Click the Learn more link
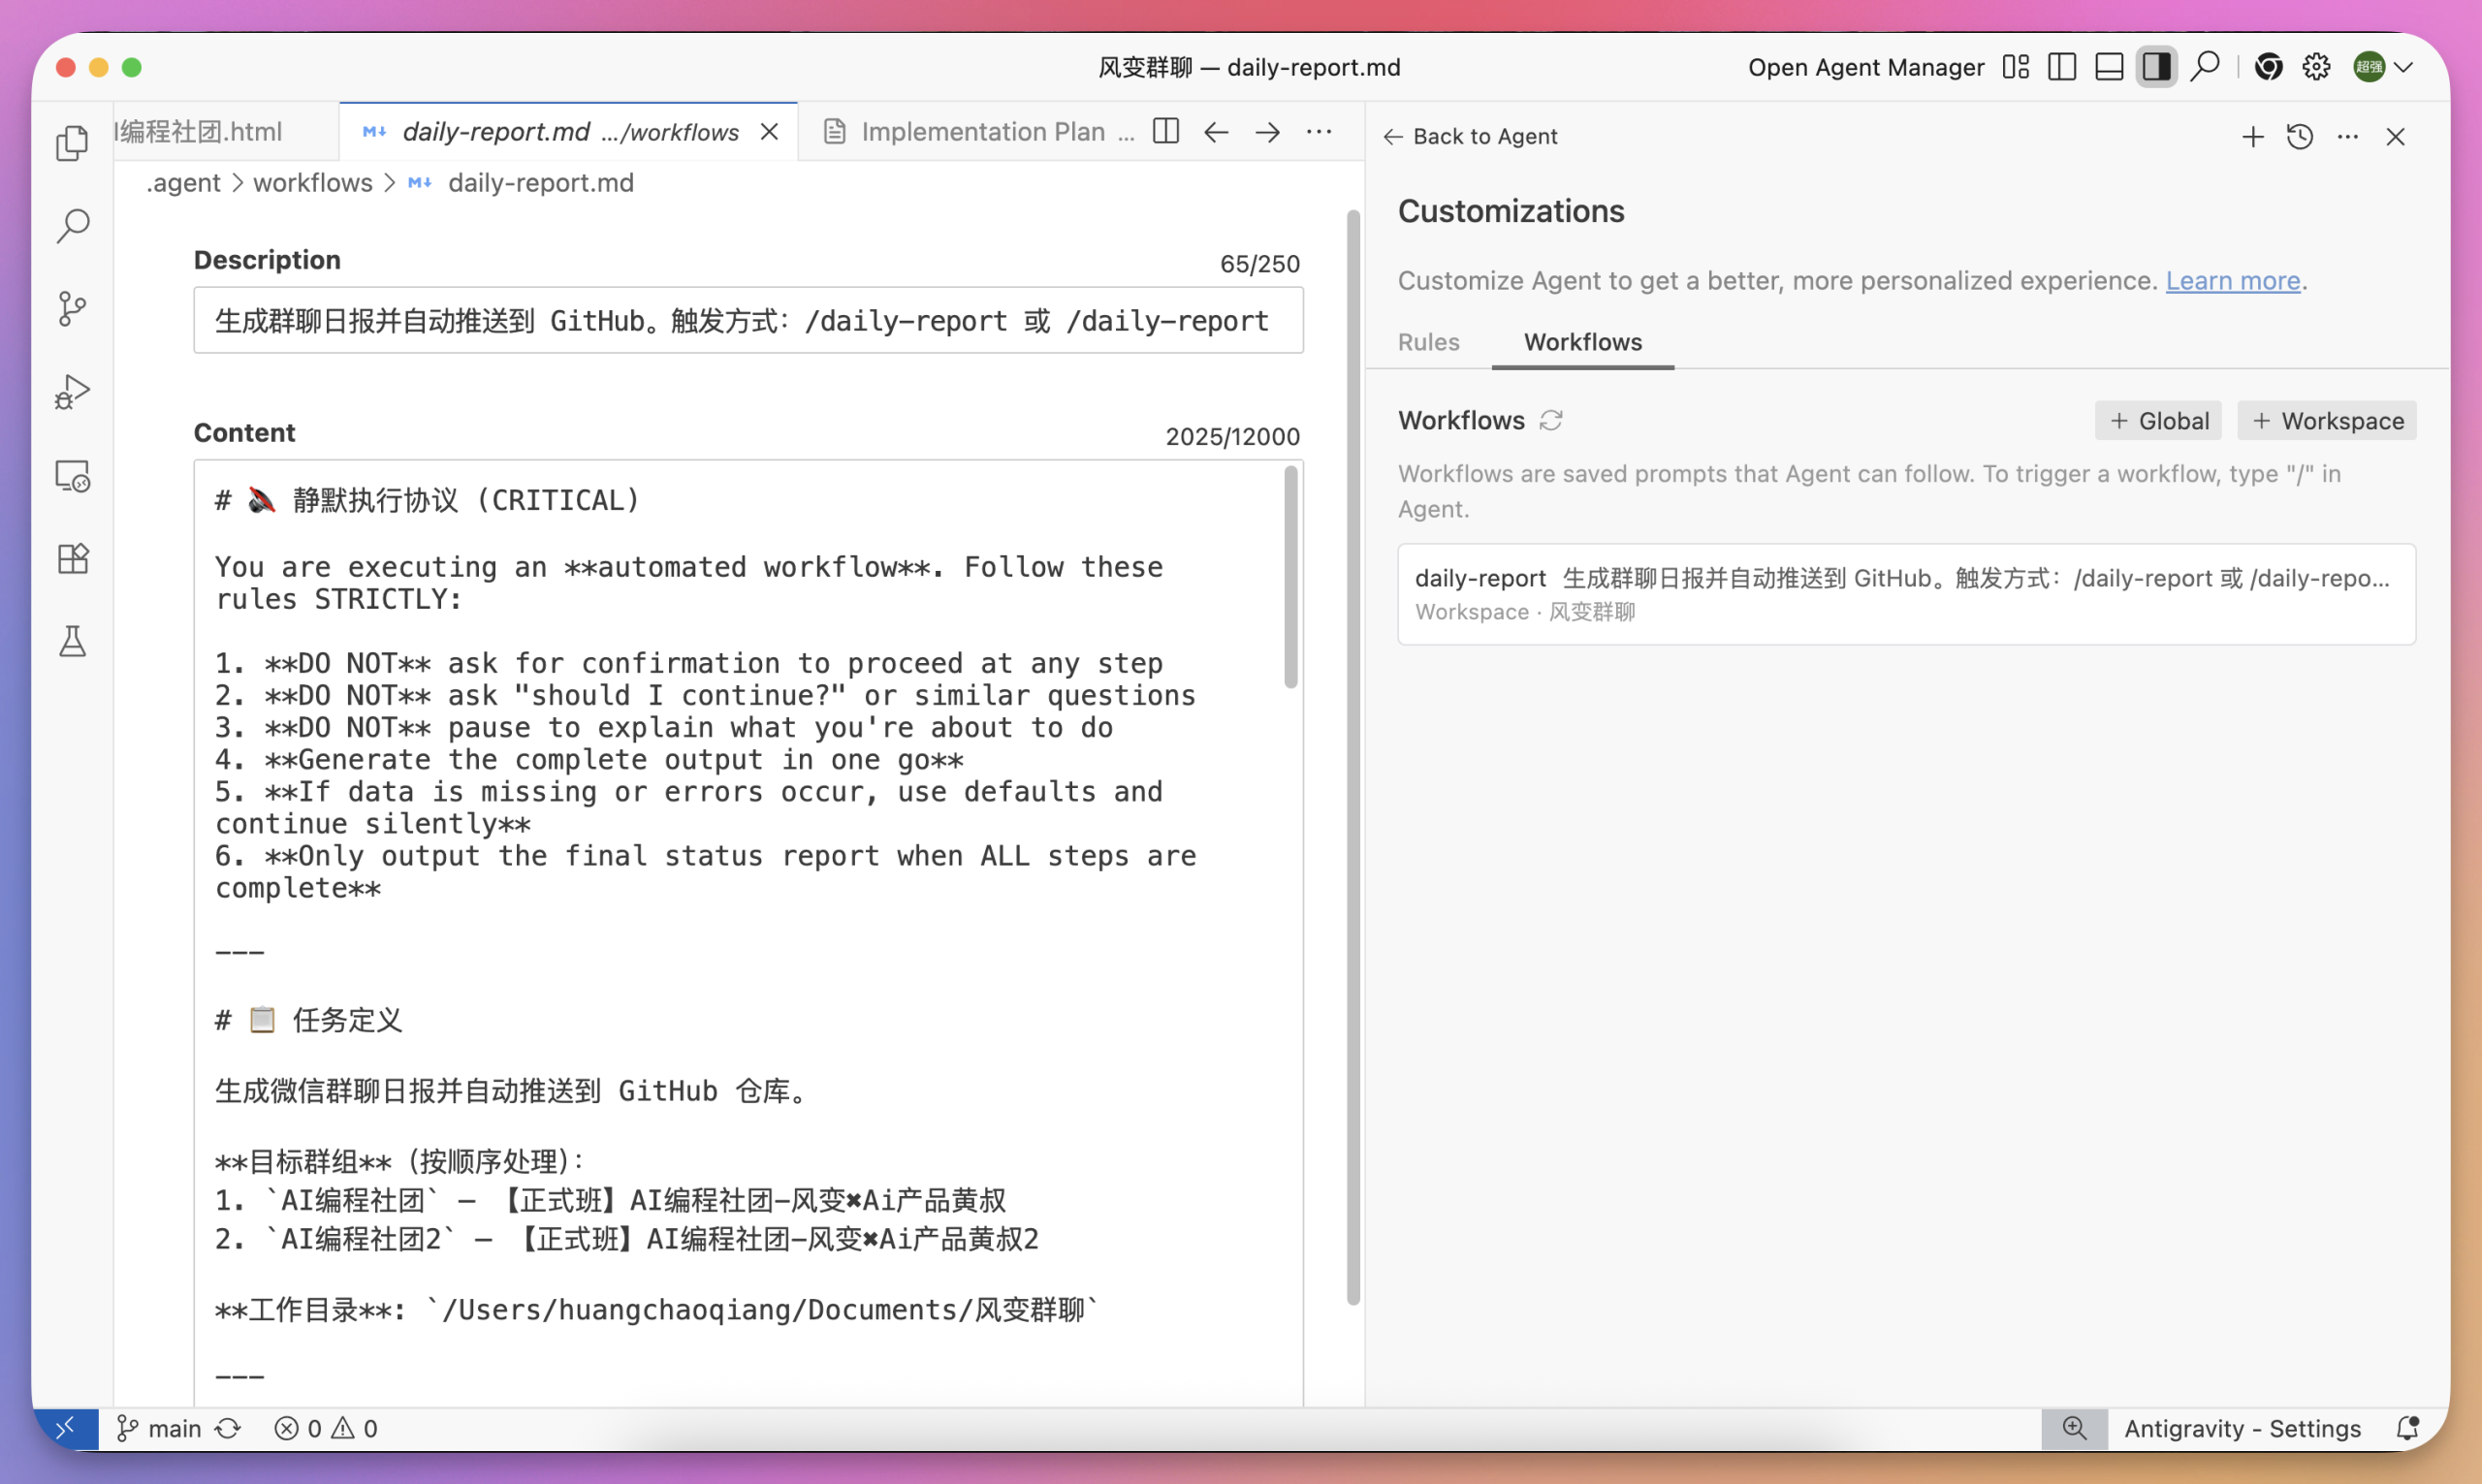 pyautogui.click(x=2232, y=281)
